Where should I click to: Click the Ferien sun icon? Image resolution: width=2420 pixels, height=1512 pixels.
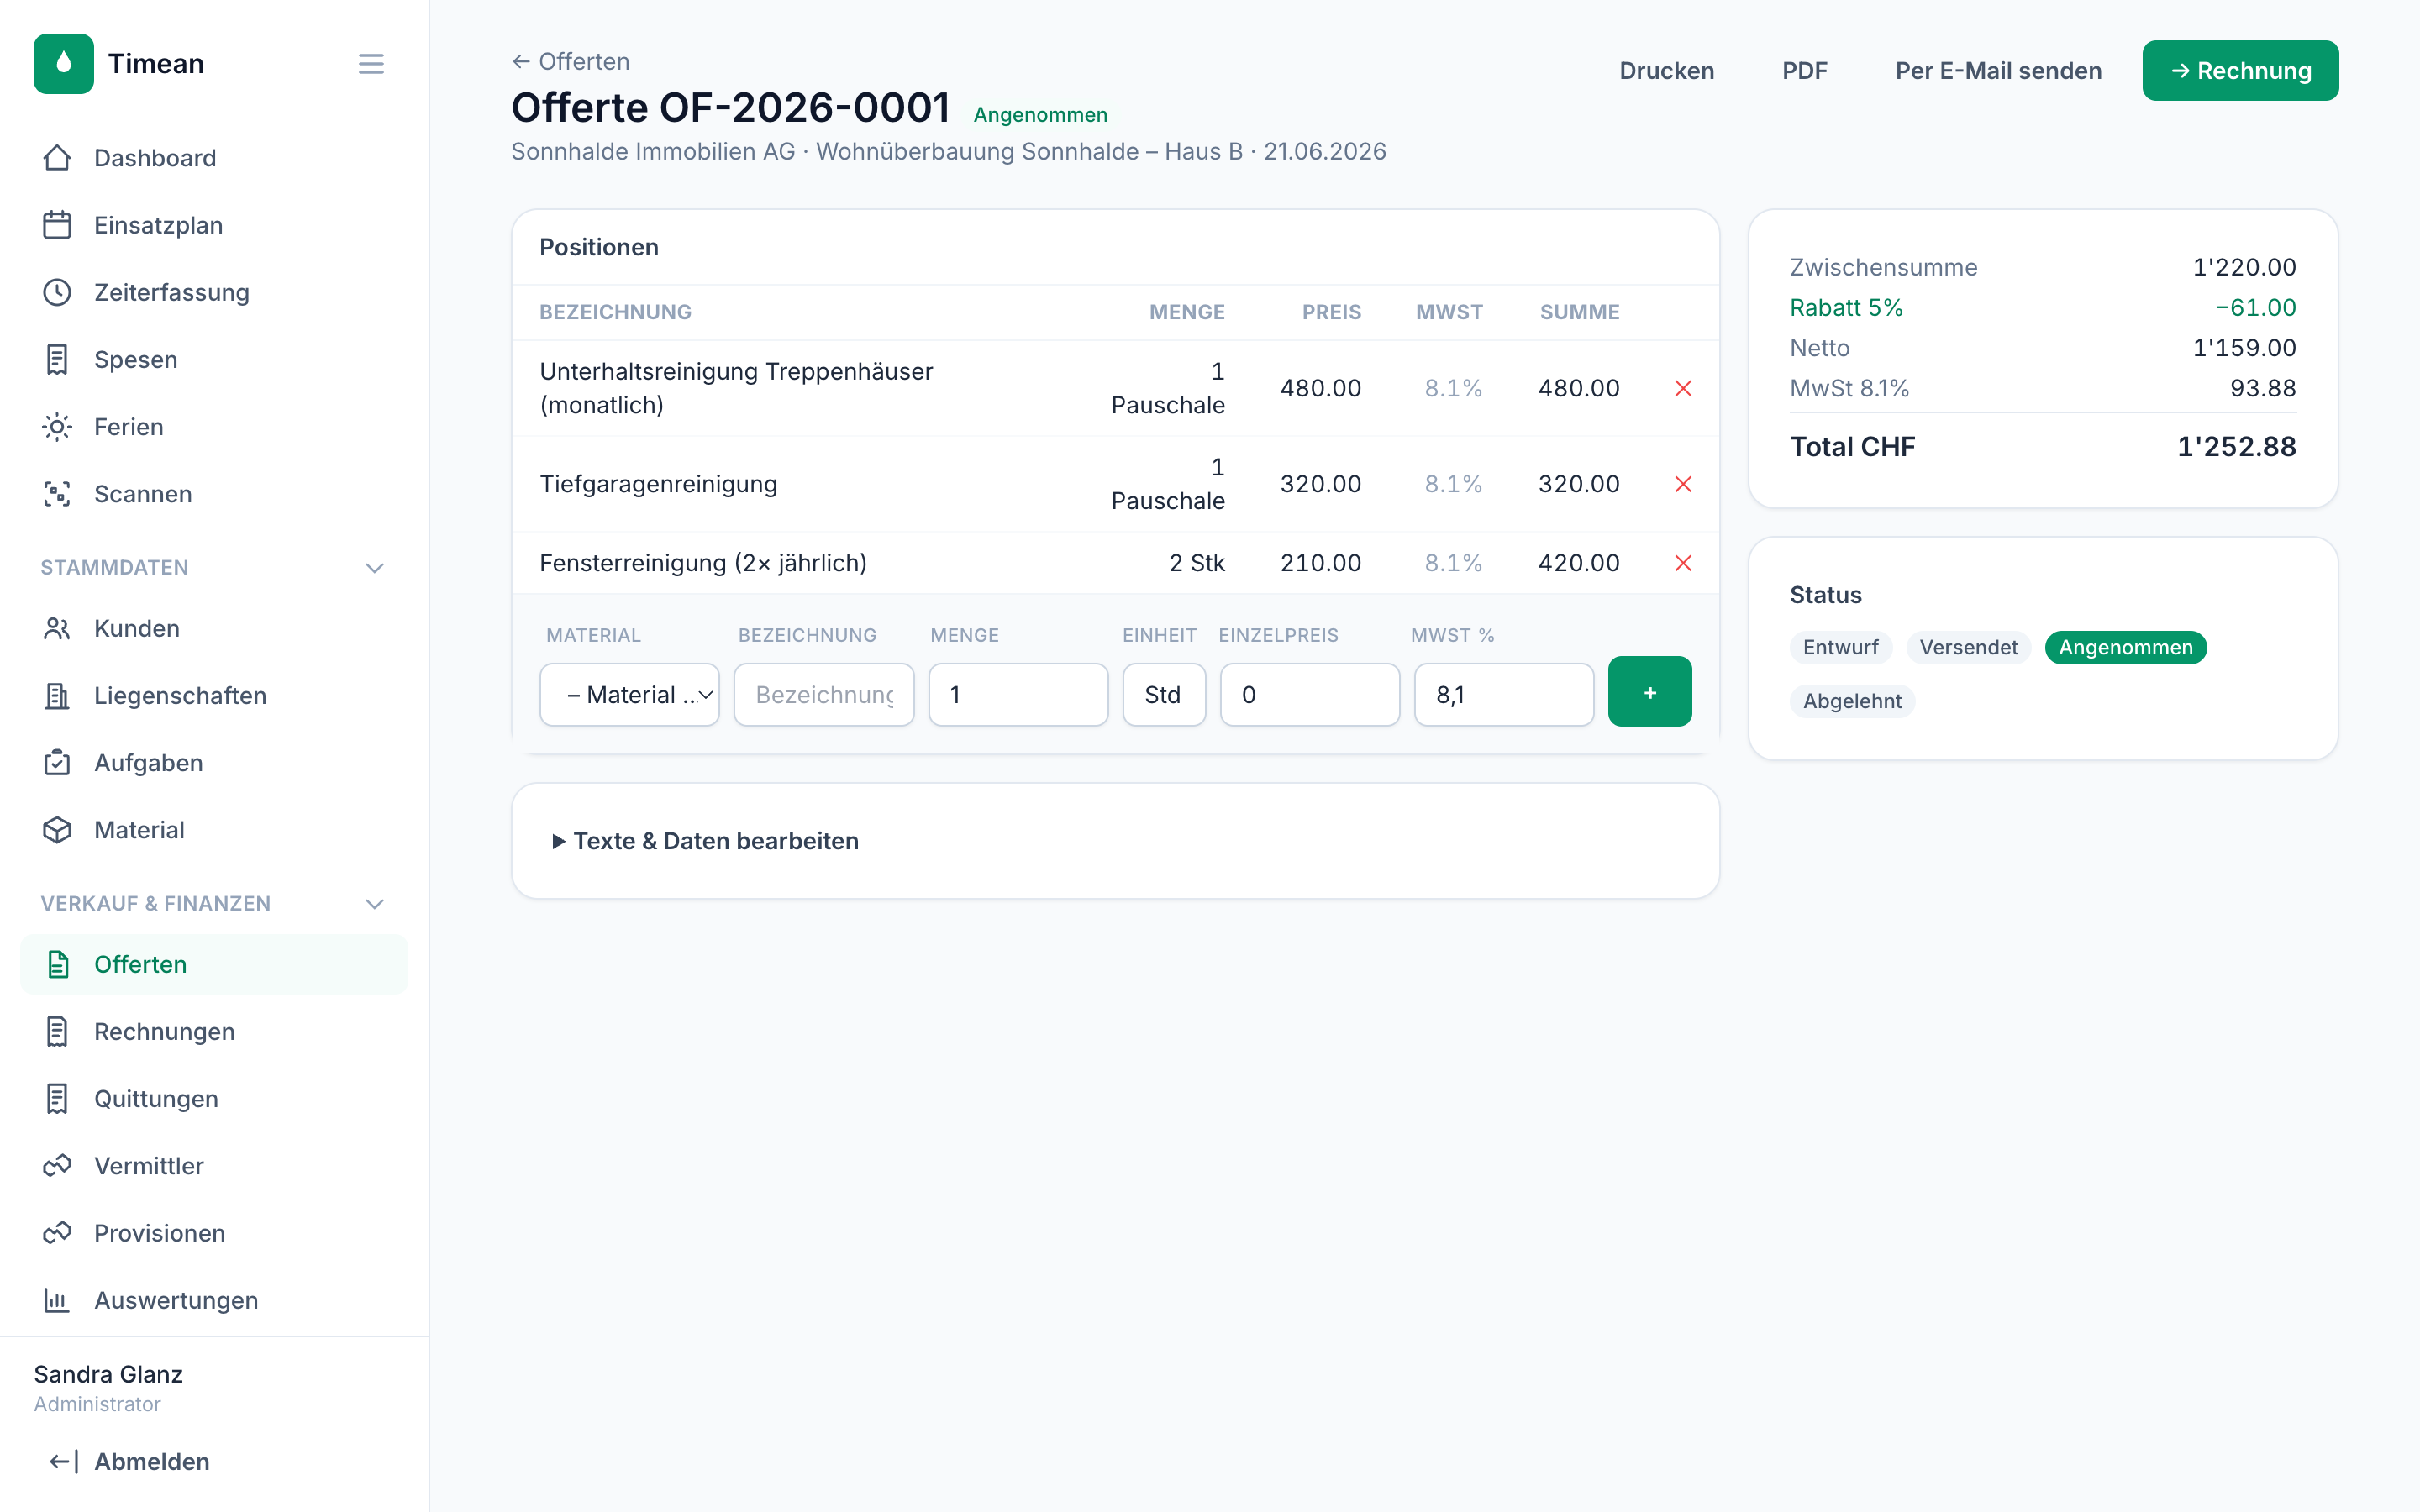(x=57, y=427)
